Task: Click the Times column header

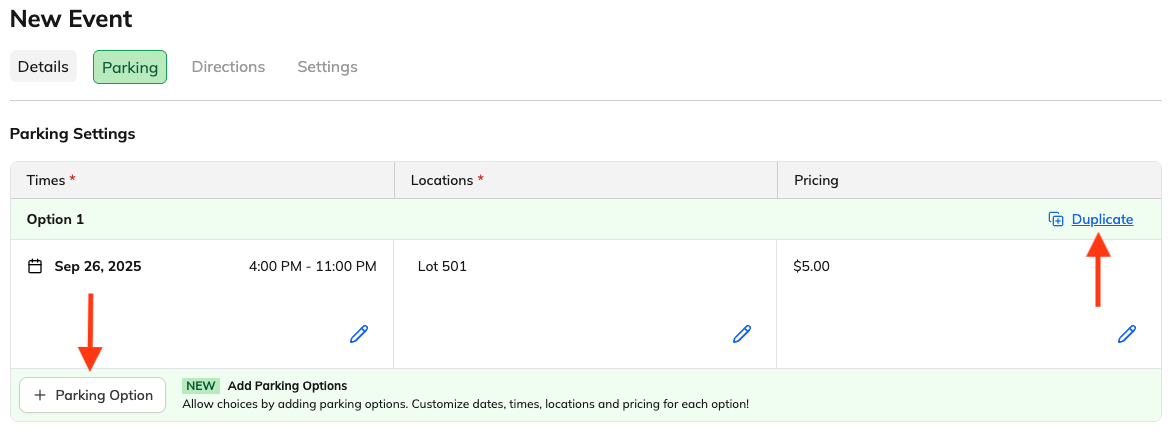Action: (x=46, y=181)
